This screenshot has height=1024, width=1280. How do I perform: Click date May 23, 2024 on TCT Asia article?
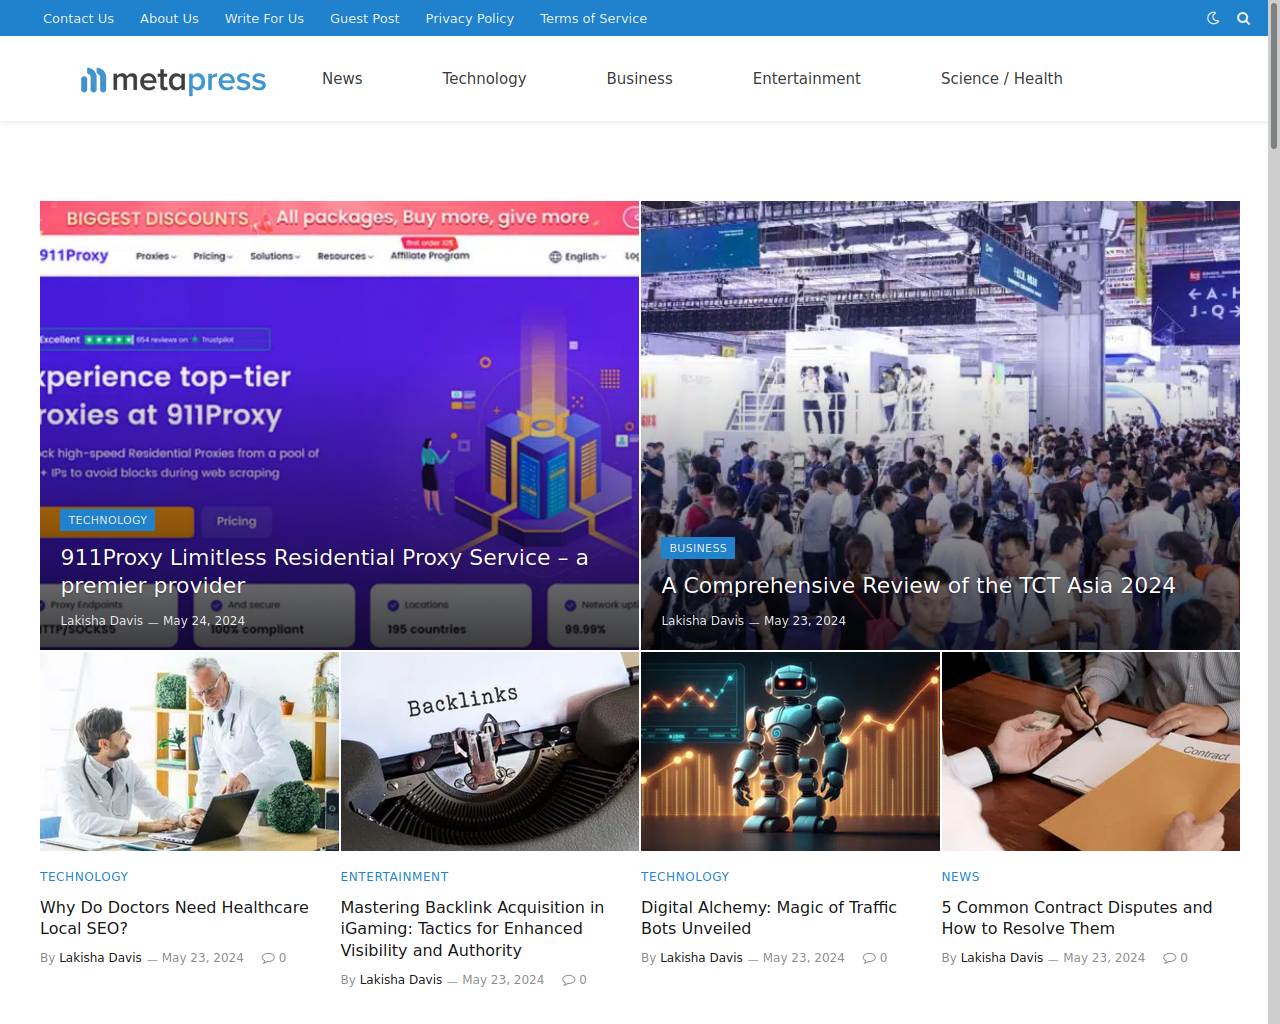805,621
